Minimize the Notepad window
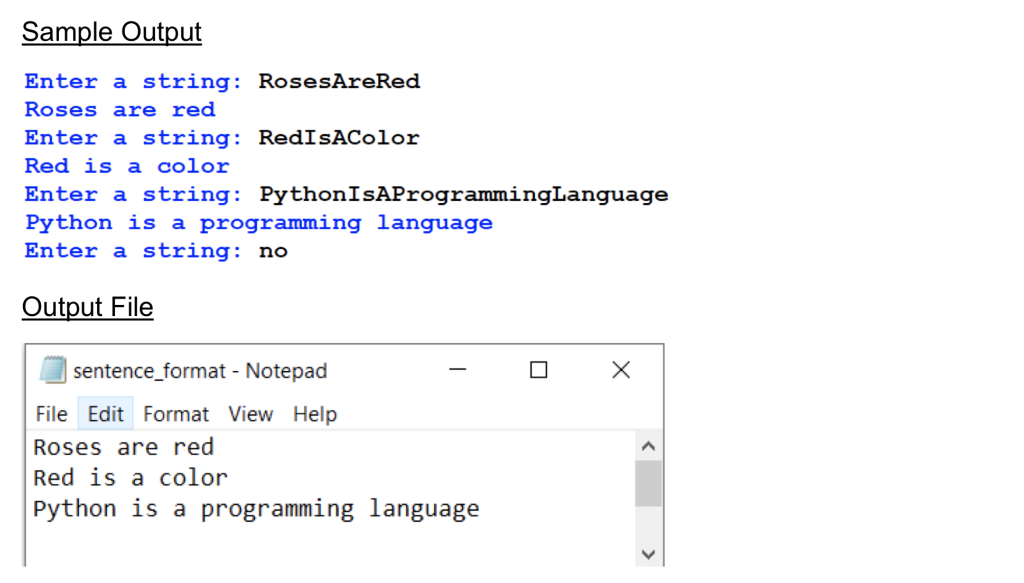This screenshot has width=1024, height=583. (457, 369)
